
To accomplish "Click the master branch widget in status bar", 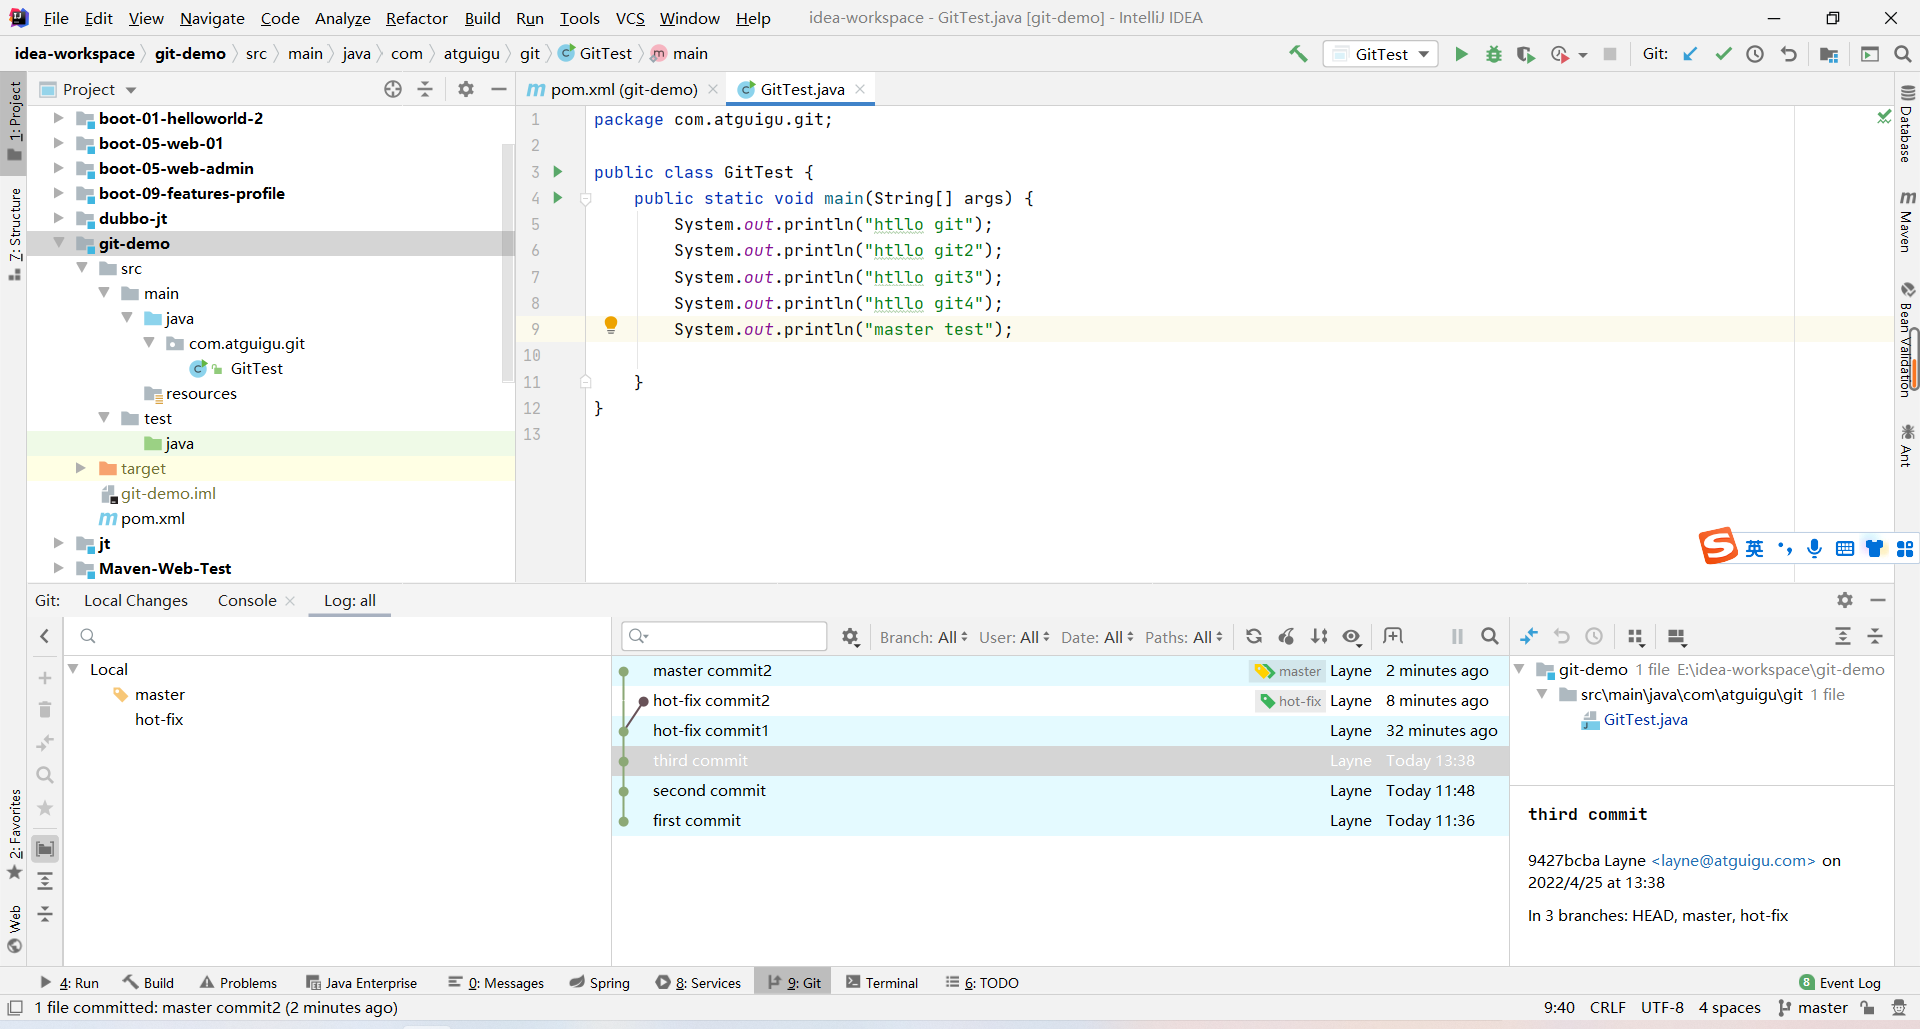I will [1813, 1008].
